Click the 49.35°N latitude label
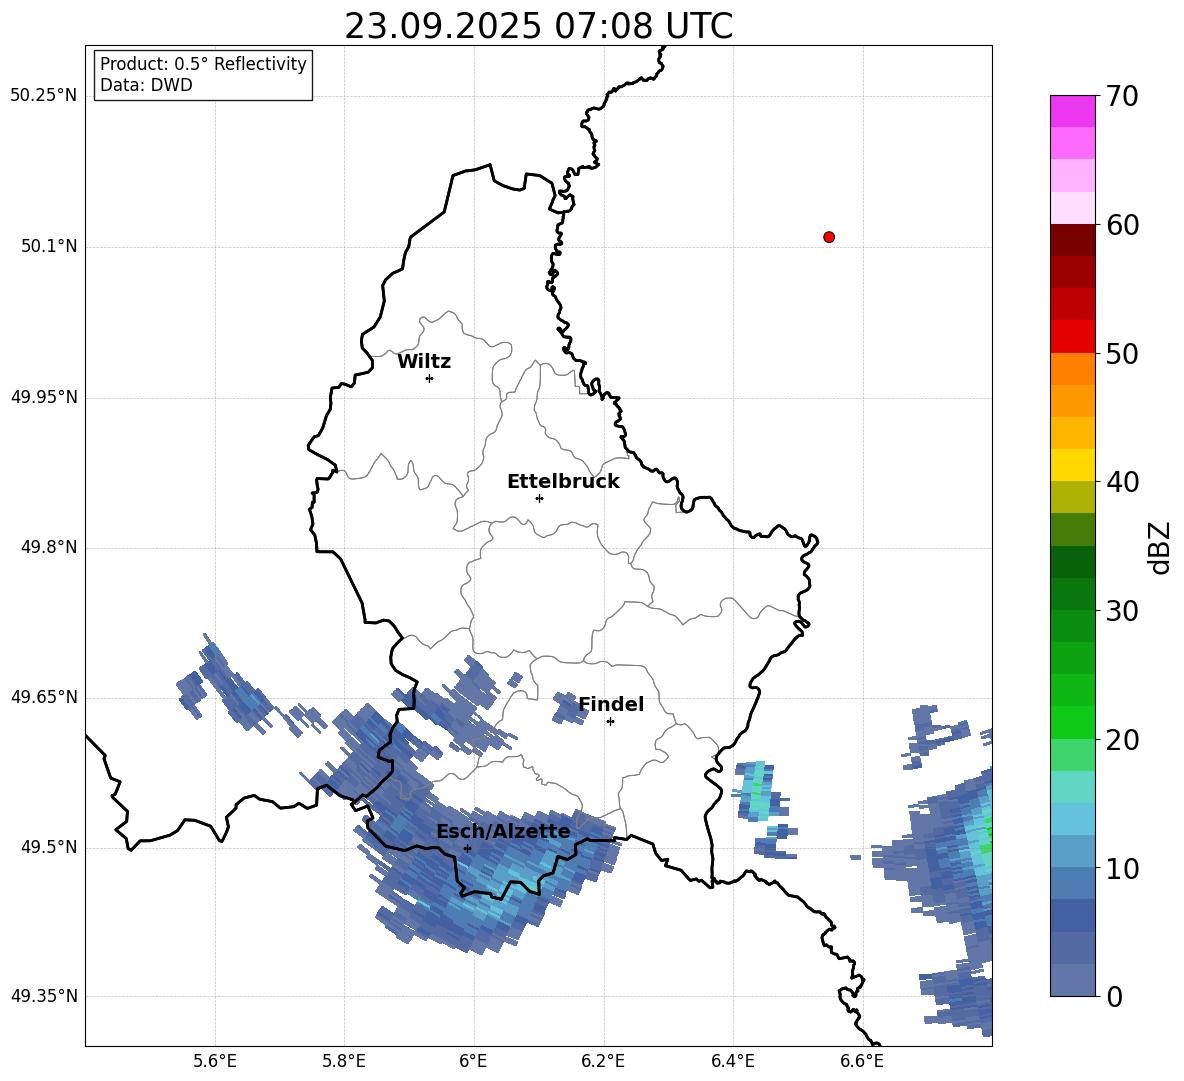 pos(44,996)
